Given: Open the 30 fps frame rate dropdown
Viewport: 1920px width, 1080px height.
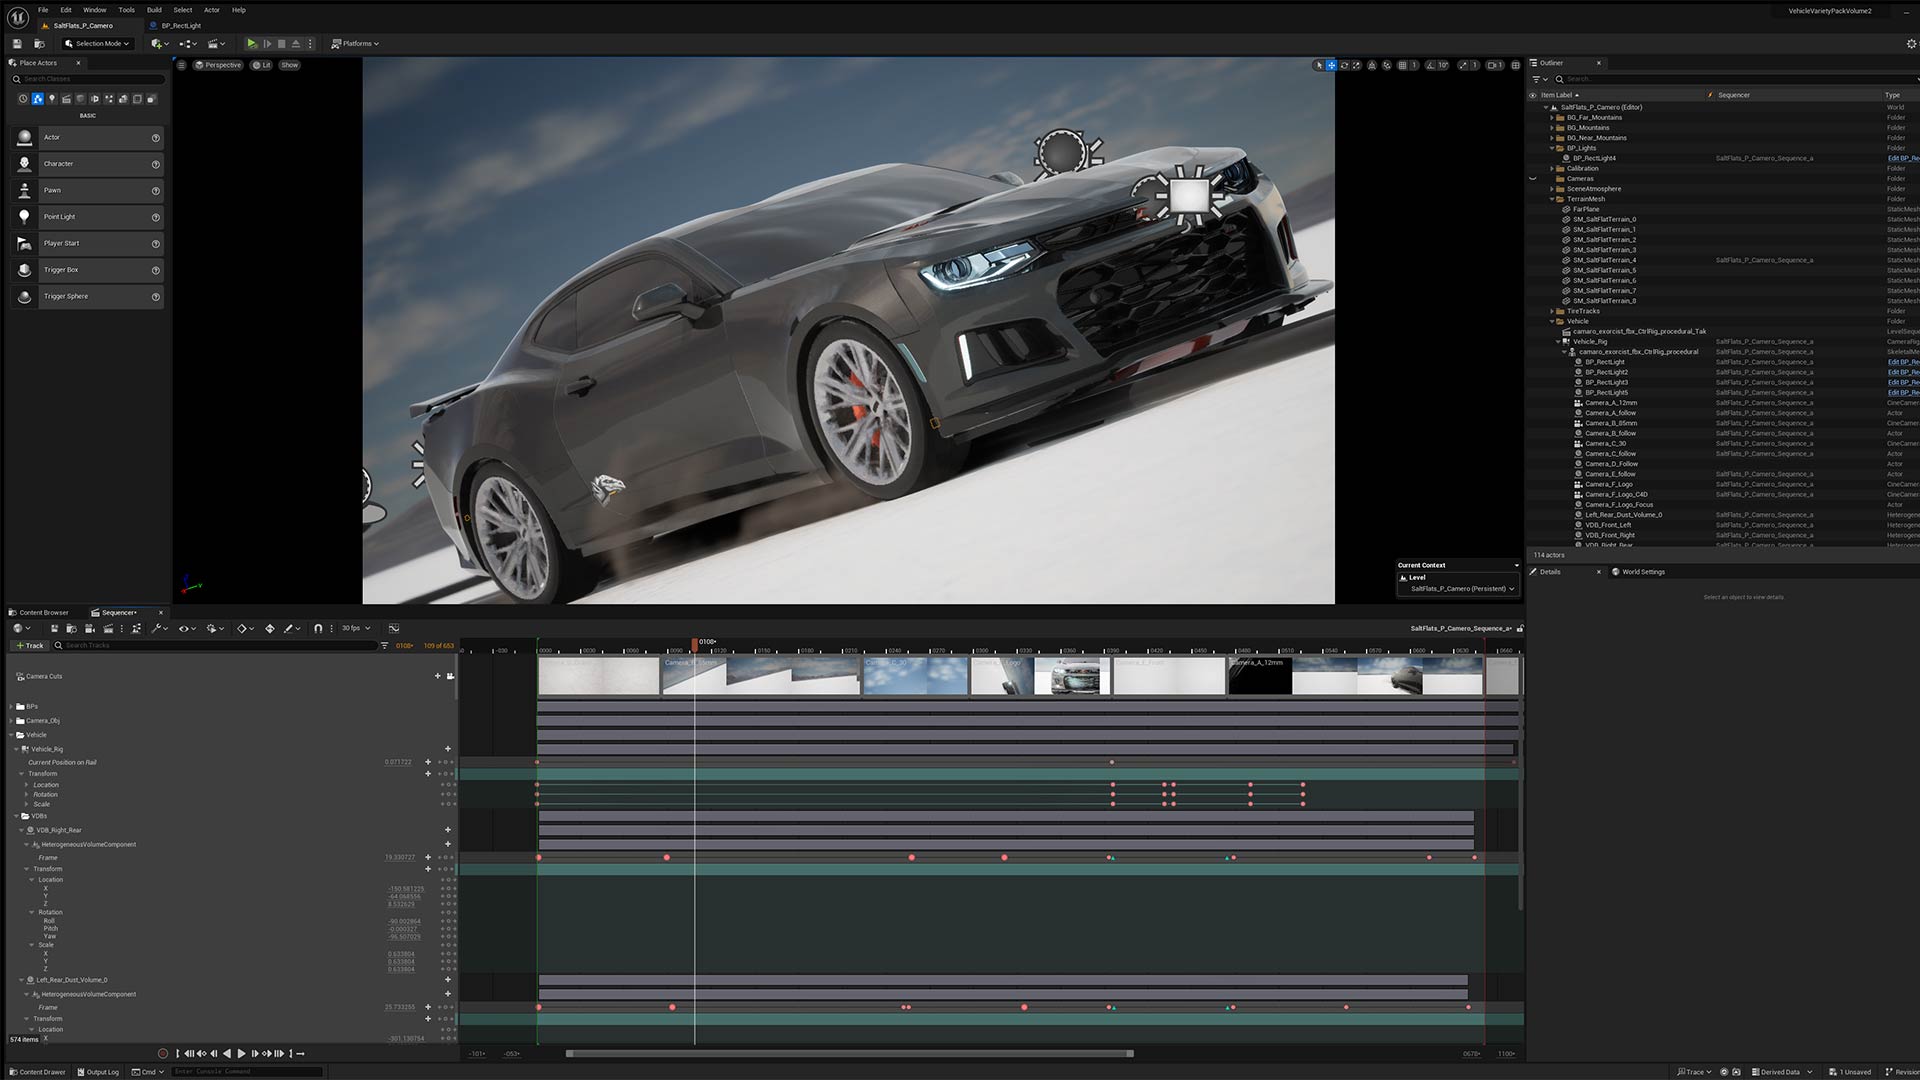Looking at the screenshot, I should tap(355, 629).
